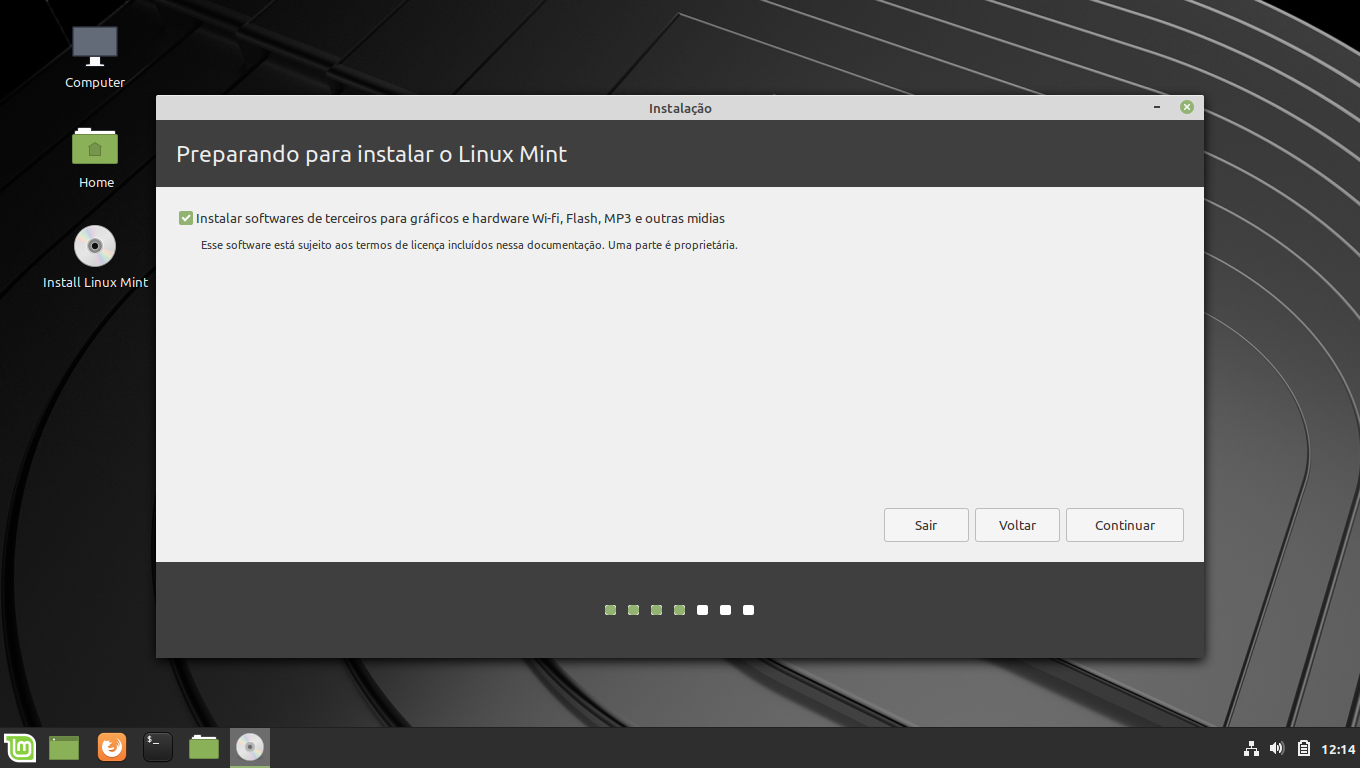1360x768 pixels.
Task: Launch Firefox from the taskbar
Action: [112, 747]
